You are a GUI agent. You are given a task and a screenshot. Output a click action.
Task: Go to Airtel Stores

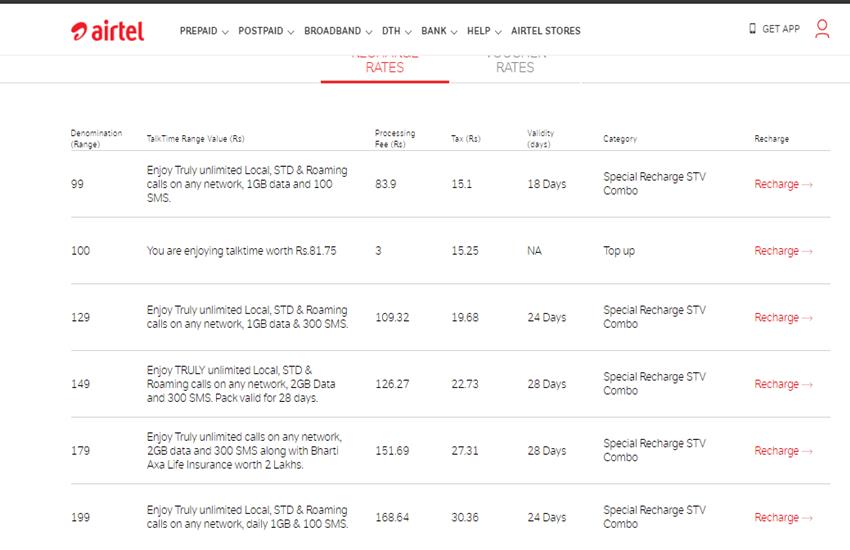pyautogui.click(x=545, y=31)
